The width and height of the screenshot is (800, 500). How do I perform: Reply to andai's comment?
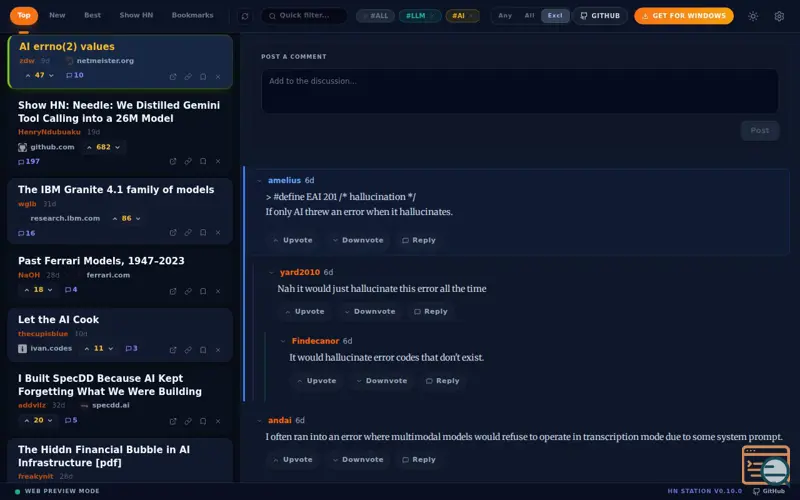pos(418,460)
